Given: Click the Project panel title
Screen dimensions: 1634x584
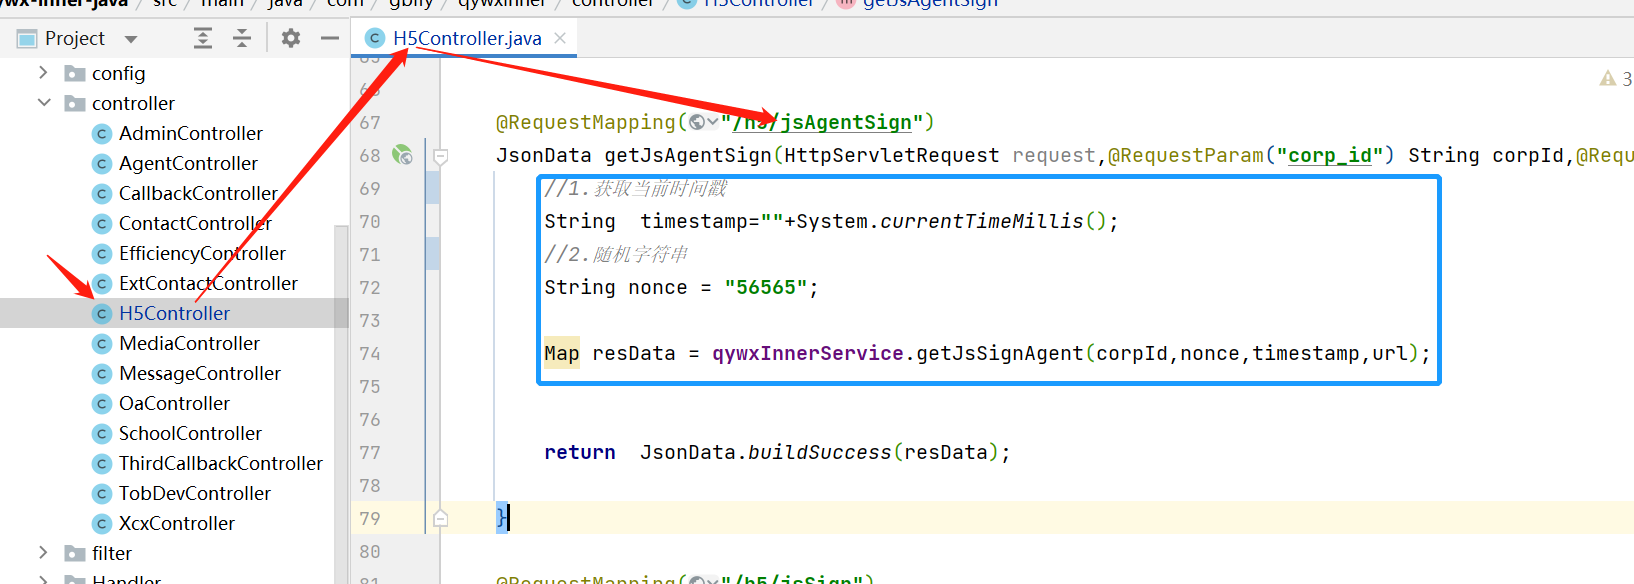Looking at the screenshot, I should pyautogui.click(x=75, y=38).
